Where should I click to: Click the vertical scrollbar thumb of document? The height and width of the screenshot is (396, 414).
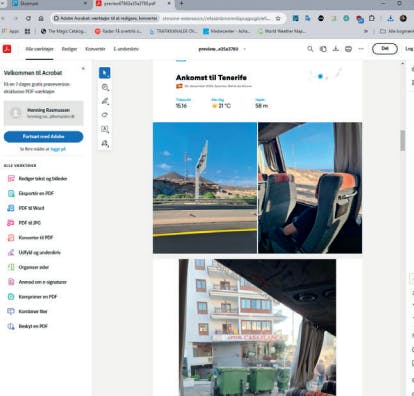[403, 140]
